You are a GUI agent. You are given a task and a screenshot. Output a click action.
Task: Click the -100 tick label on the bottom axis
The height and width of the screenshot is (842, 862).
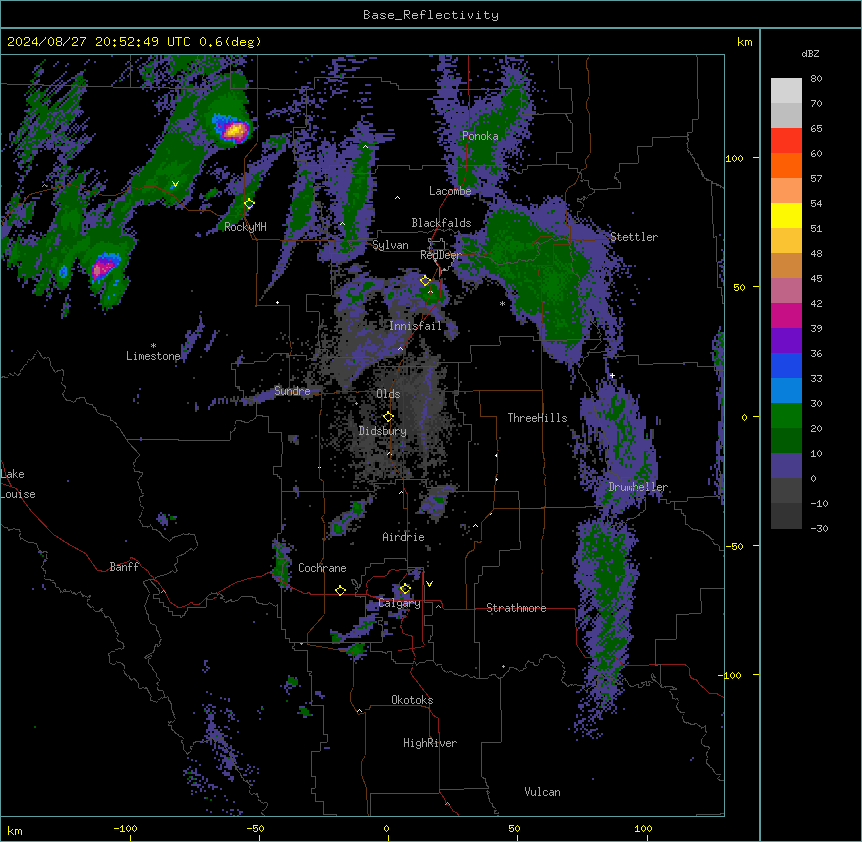pos(125,829)
